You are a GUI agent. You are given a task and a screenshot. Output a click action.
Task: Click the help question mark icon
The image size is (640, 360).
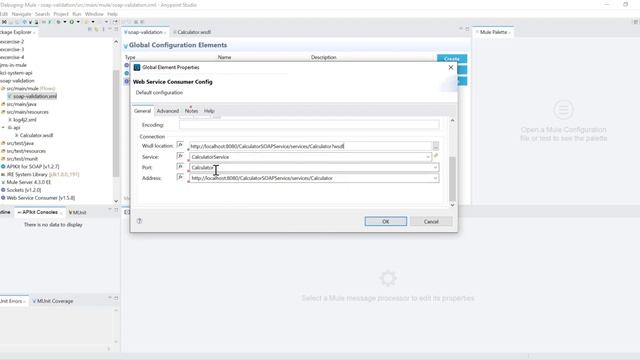coord(139,221)
